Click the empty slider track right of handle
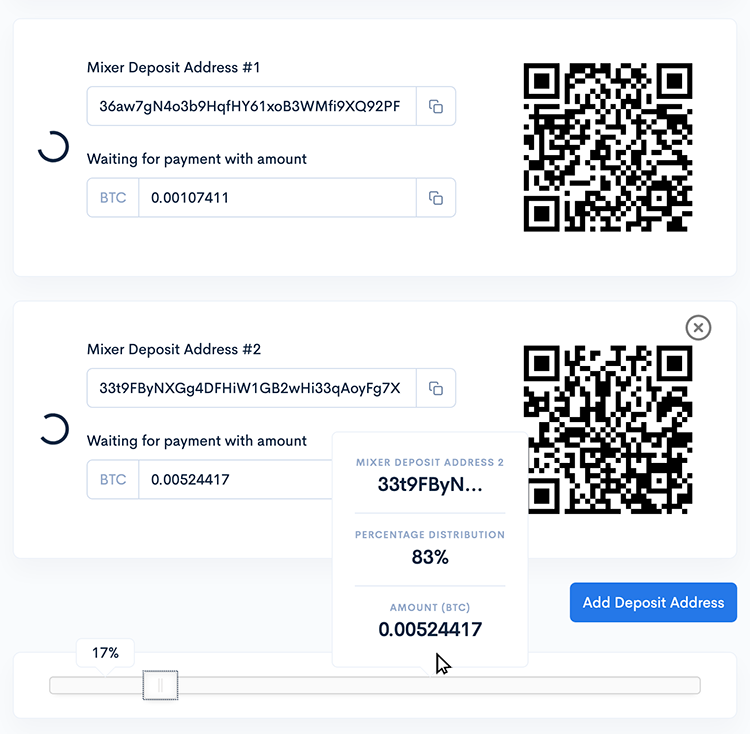750x734 pixels. tap(560, 685)
